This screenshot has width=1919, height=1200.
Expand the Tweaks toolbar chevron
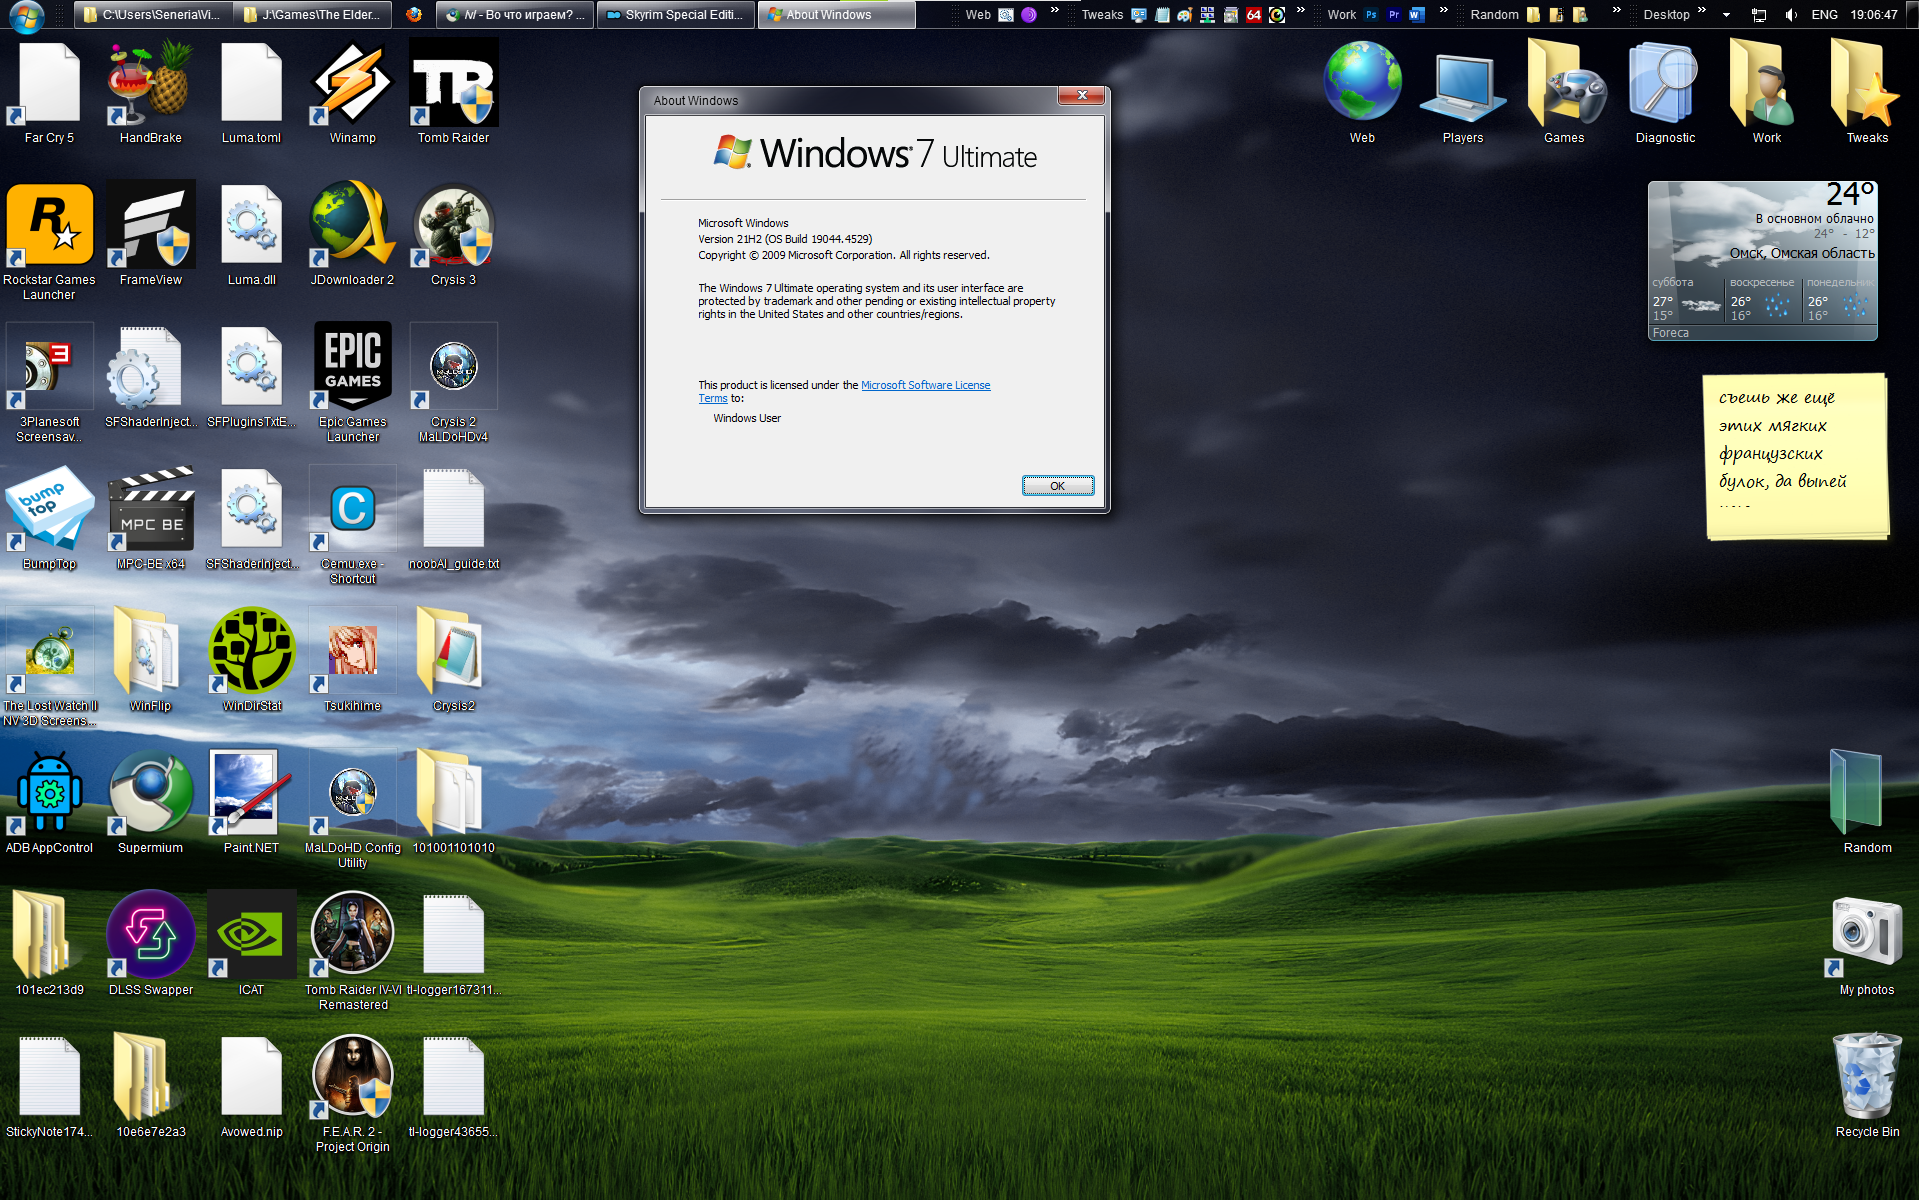pyautogui.click(x=1300, y=10)
